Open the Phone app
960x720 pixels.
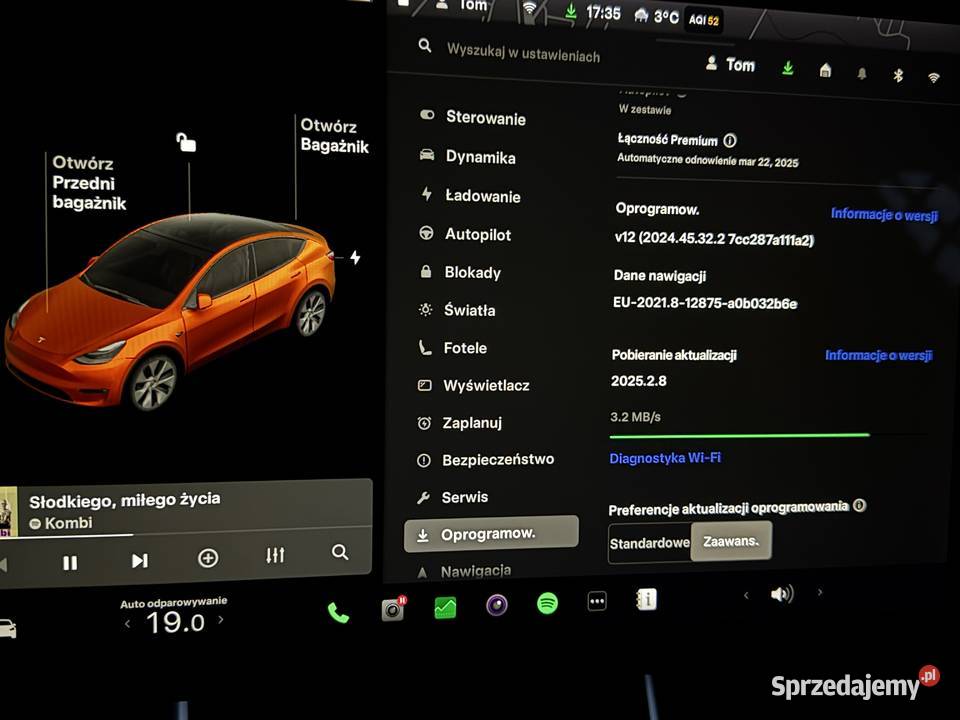[338, 612]
